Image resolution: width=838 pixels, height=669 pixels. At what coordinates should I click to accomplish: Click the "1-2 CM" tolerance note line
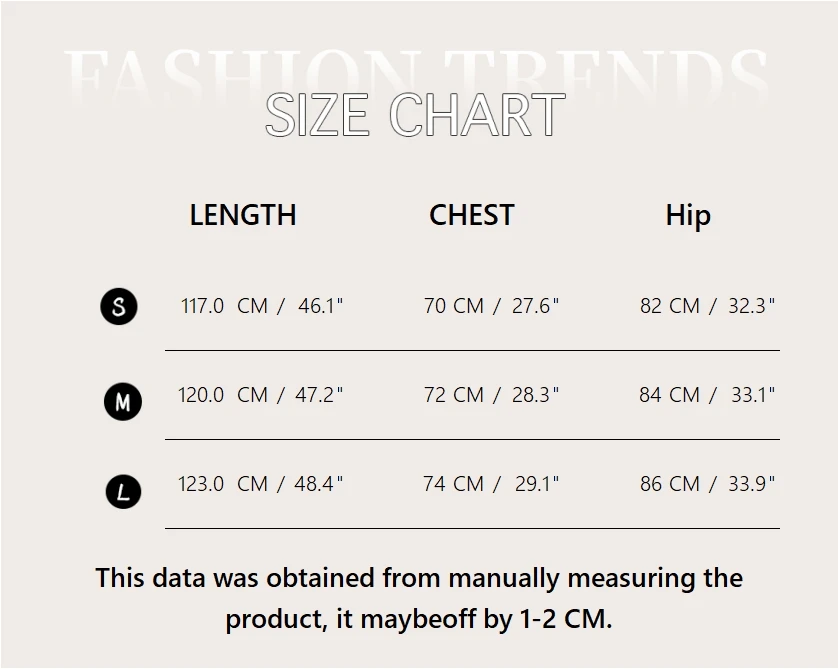(x=419, y=619)
